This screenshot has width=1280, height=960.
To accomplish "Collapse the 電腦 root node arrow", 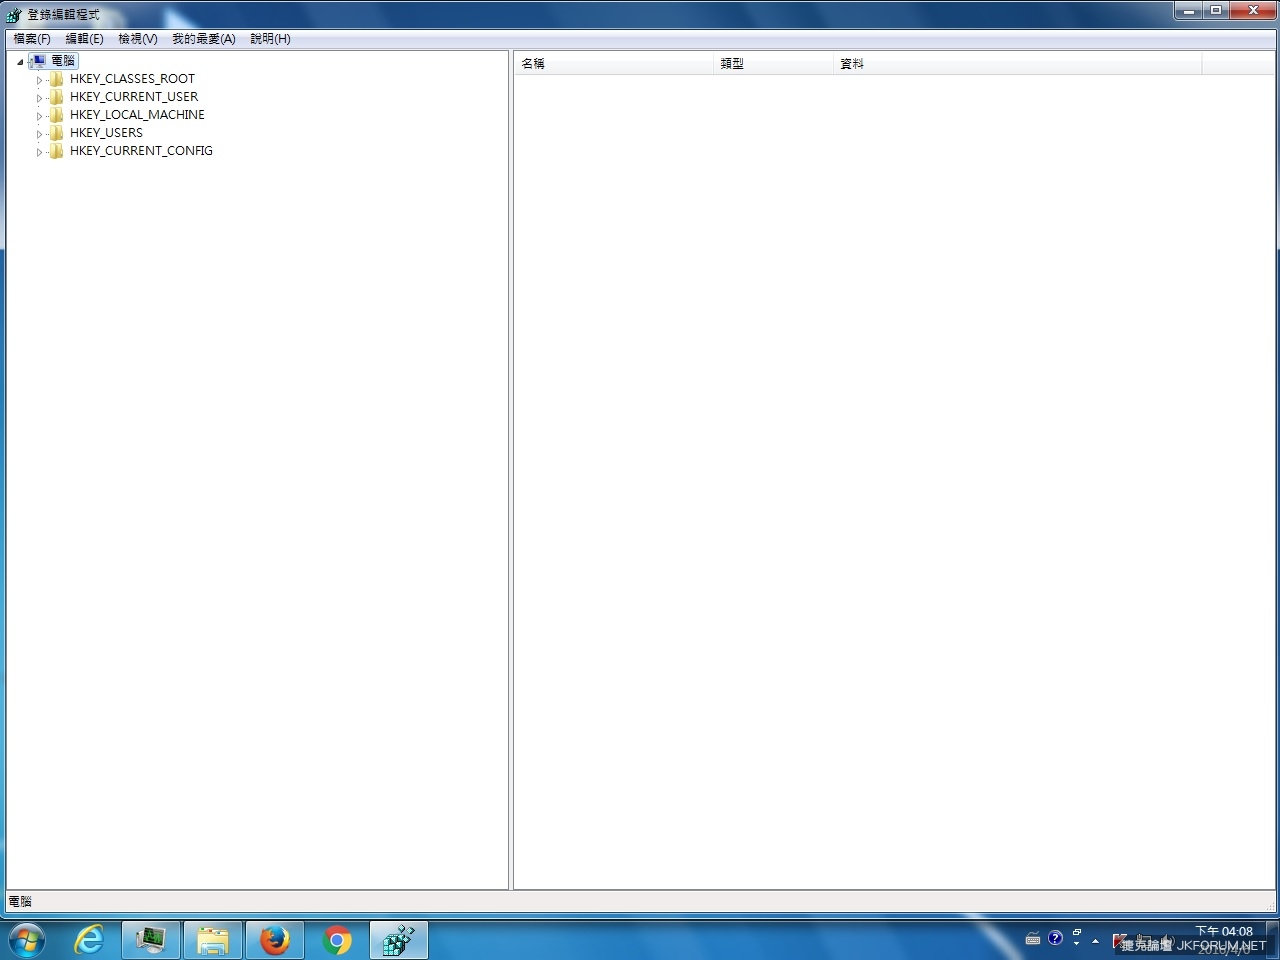I will [x=20, y=62].
